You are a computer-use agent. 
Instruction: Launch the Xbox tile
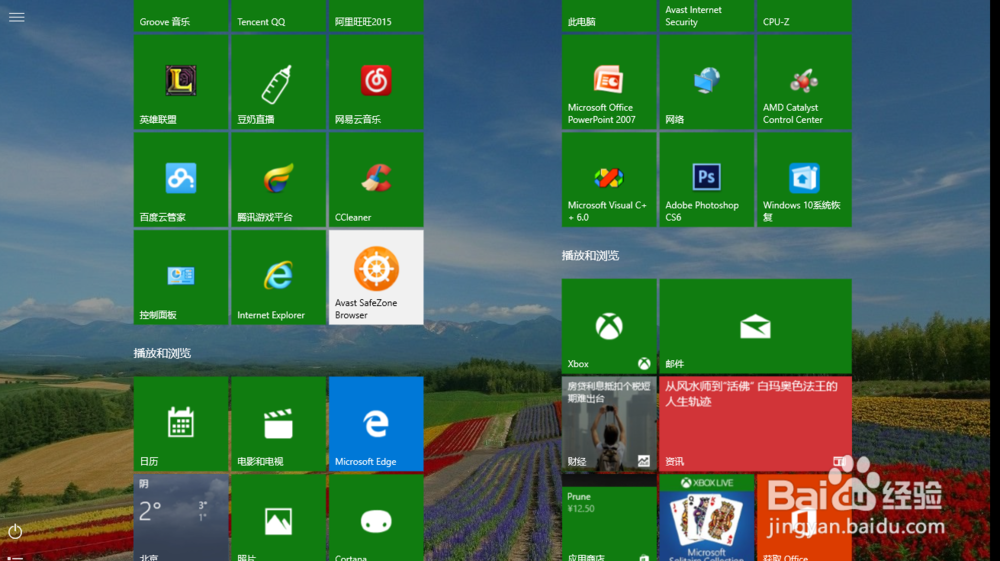(609, 326)
